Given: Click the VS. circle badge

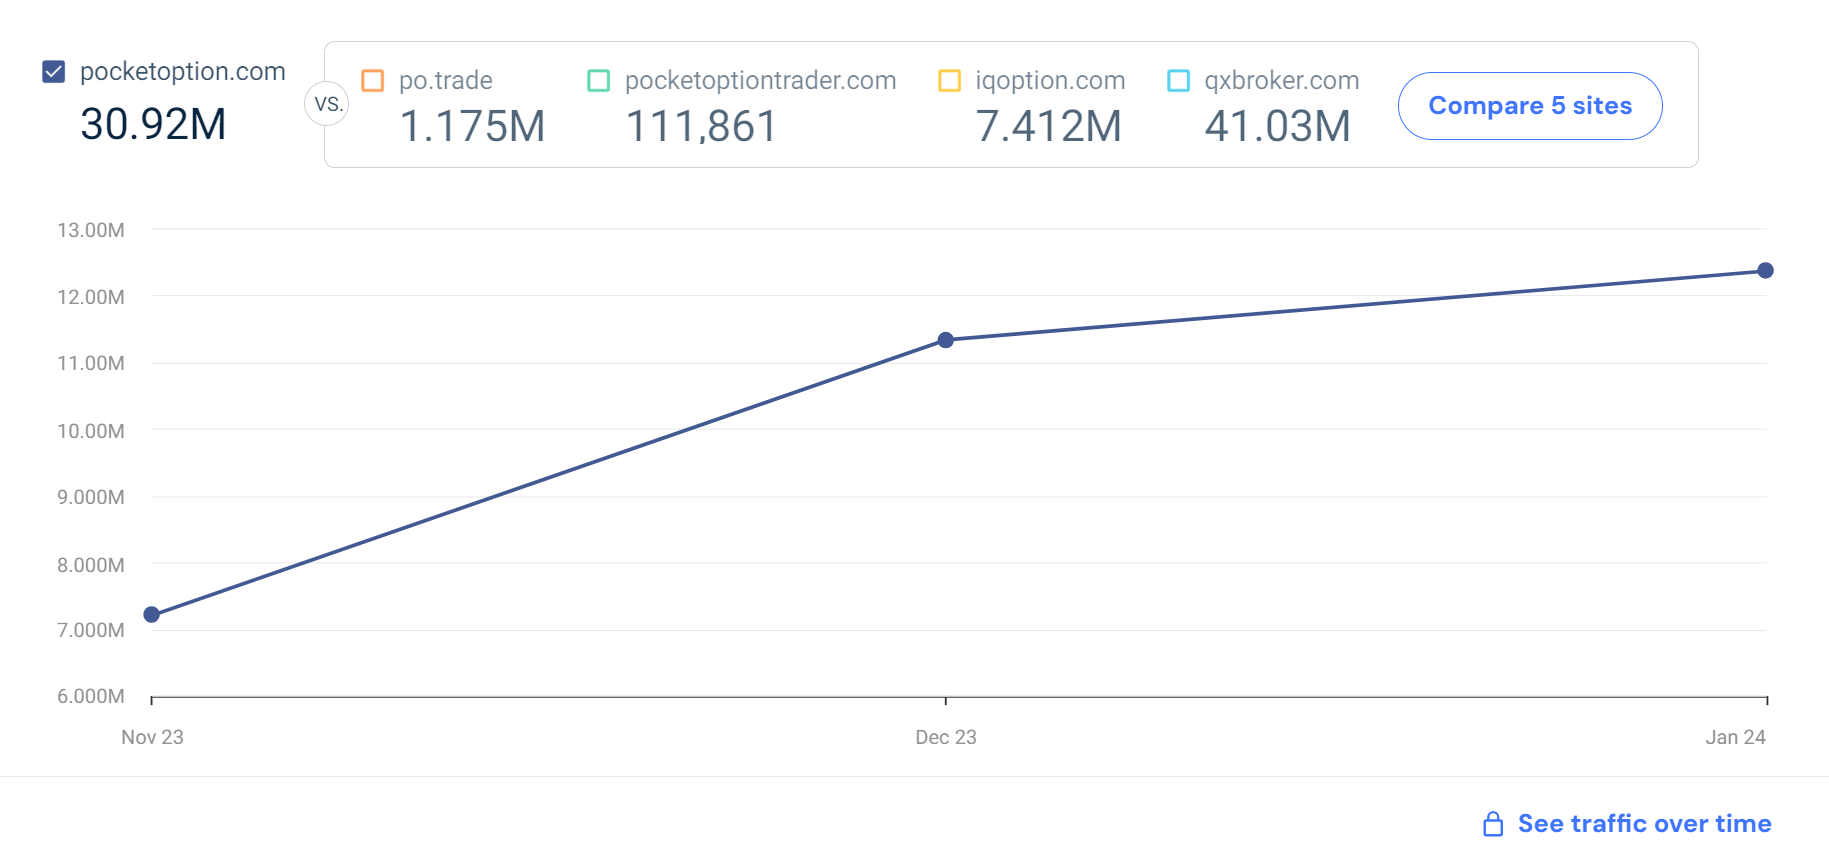Looking at the screenshot, I should pos(327,104).
